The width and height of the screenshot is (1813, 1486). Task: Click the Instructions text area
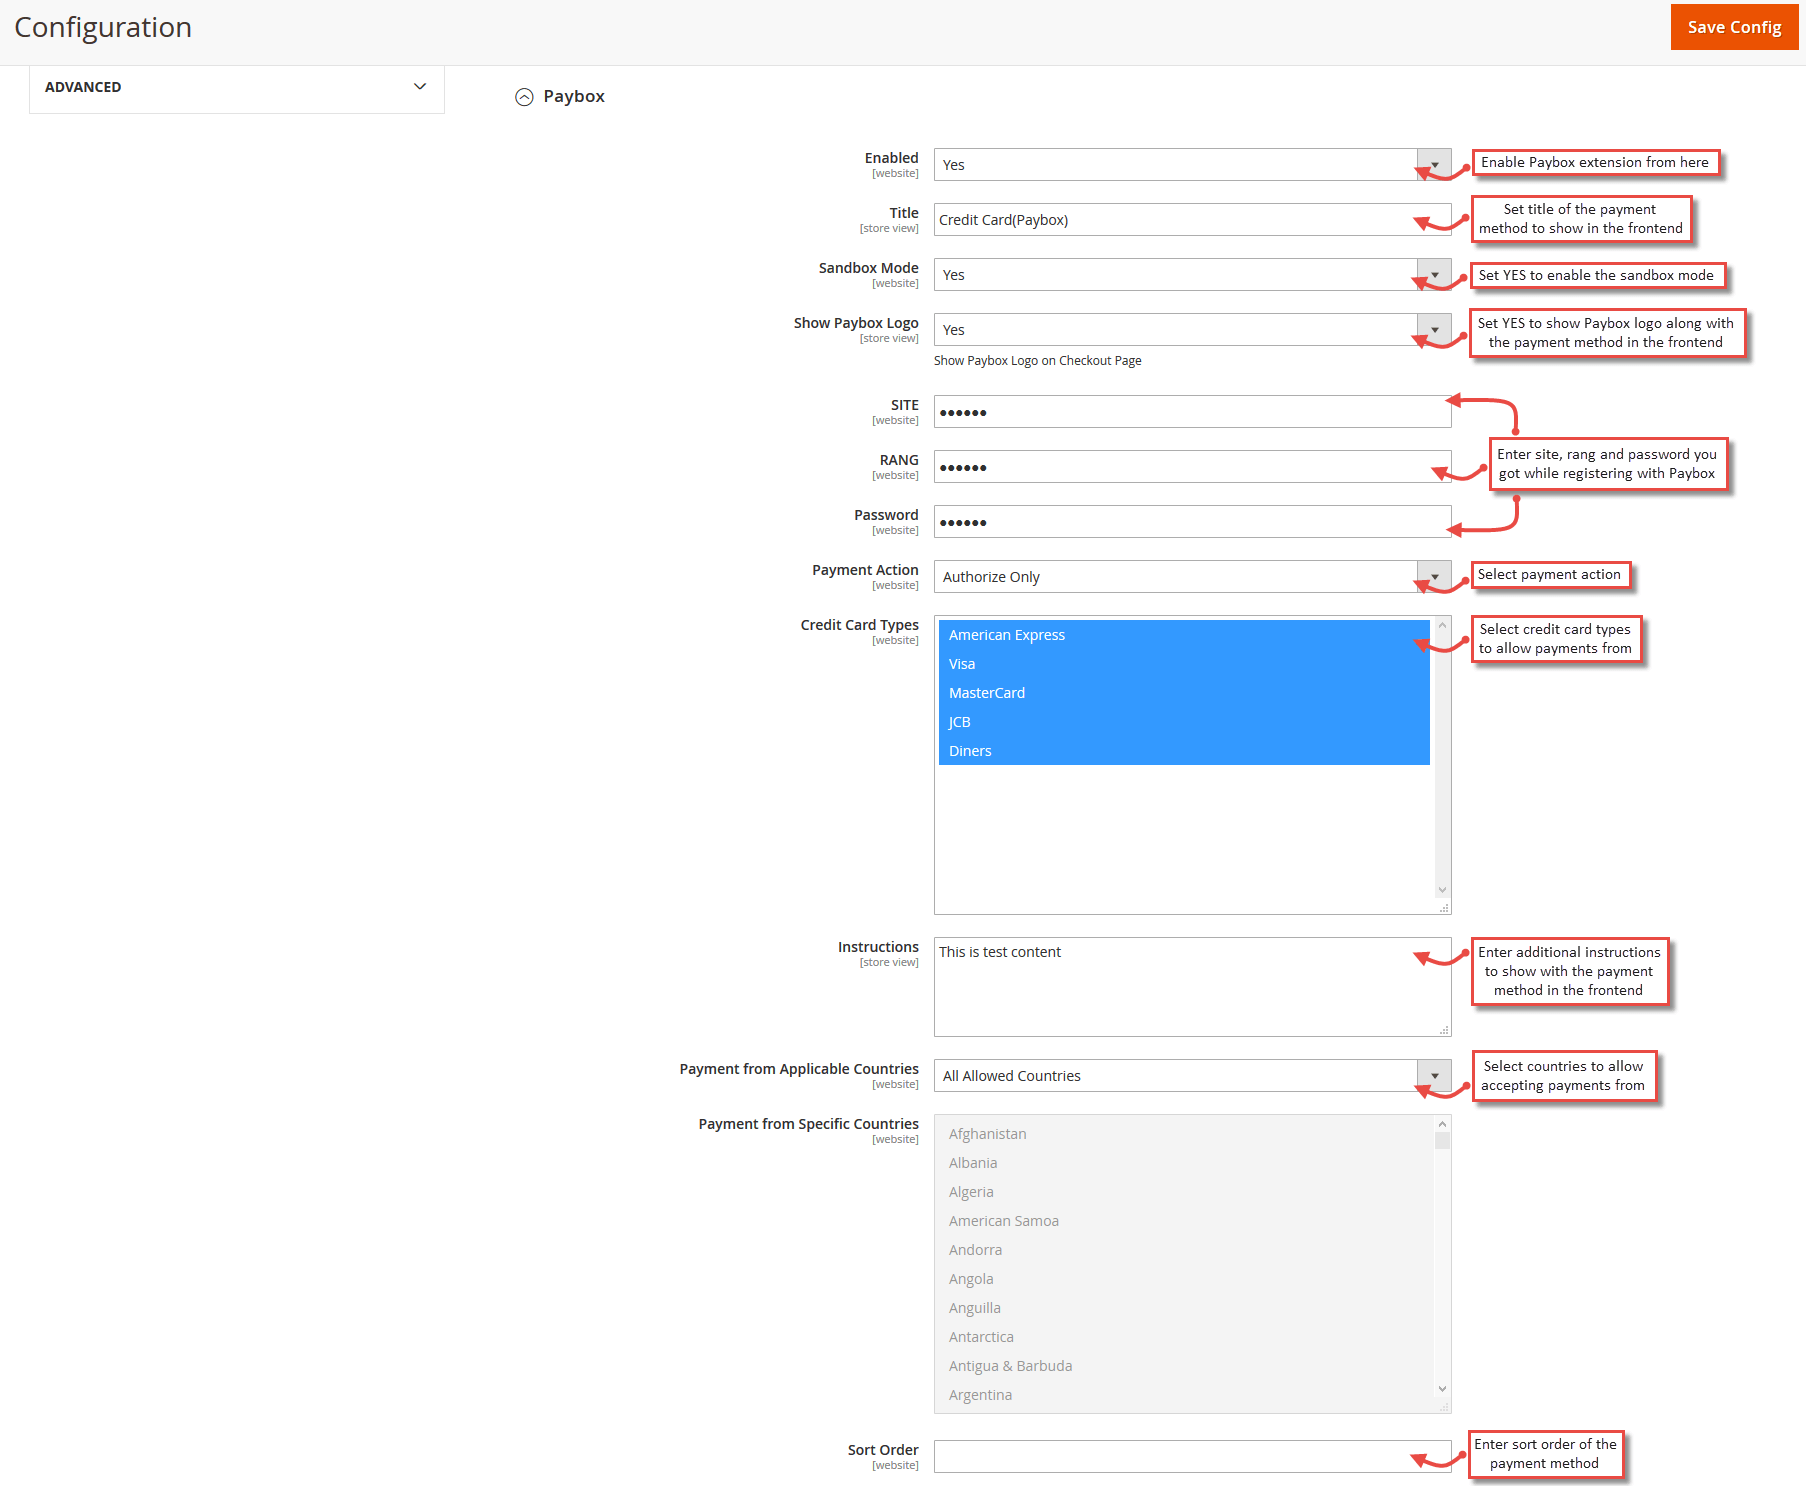point(1192,987)
